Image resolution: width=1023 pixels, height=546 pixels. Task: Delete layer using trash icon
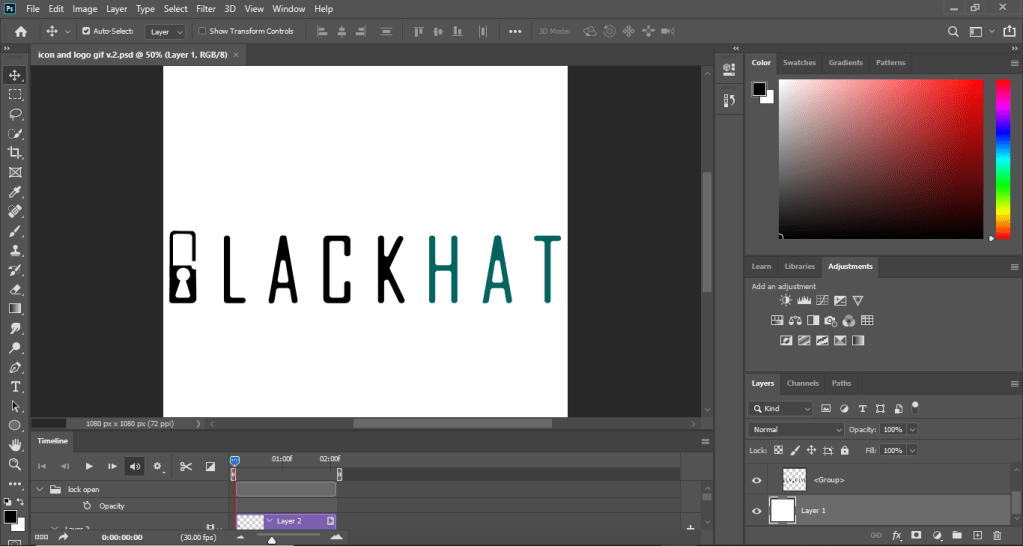pyautogui.click(x=999, y=536)
